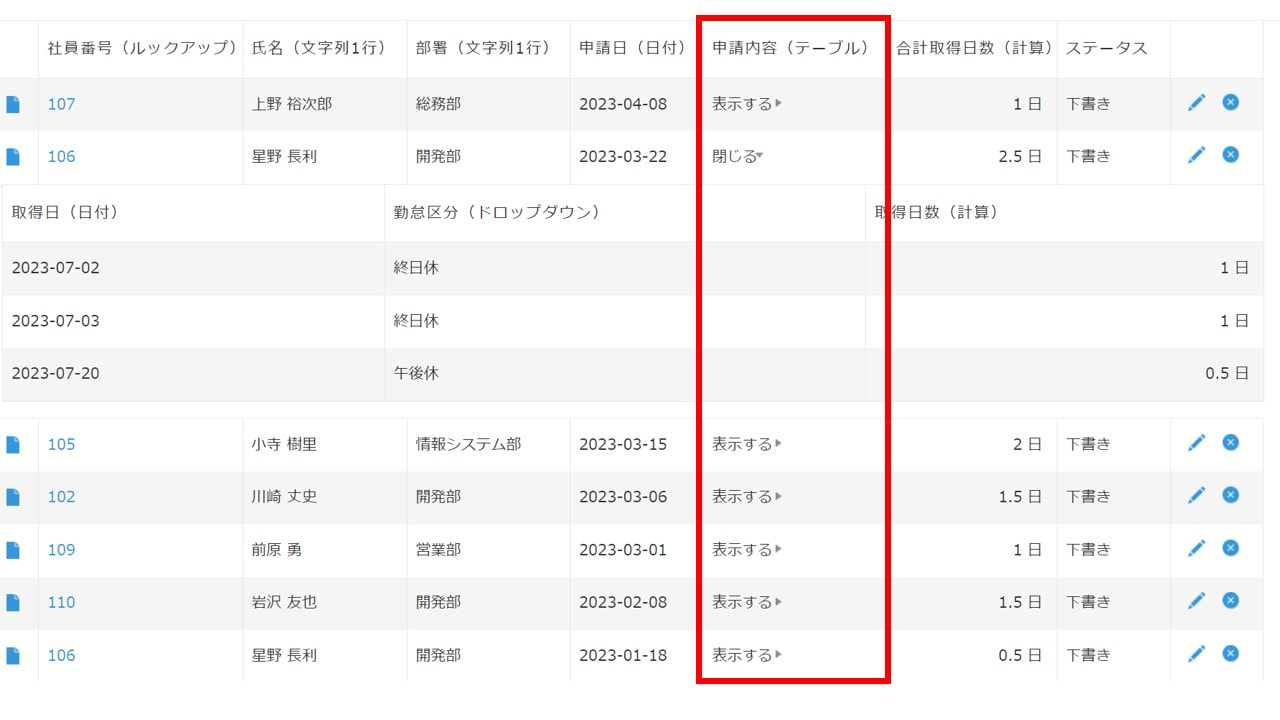Click the 申請日（日付） column header
This screenshot has height=720, width=1280.
click(633, 48)
